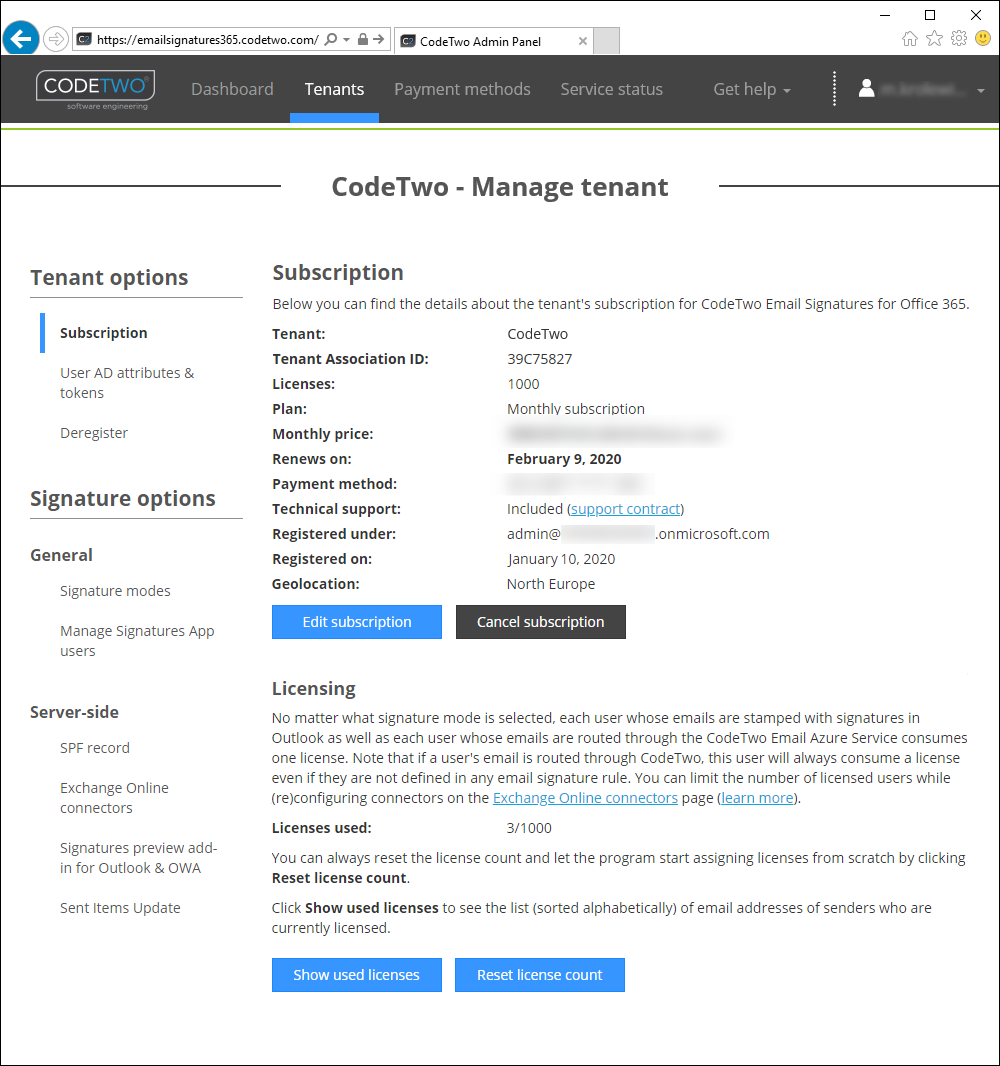Click the browser back arrow

click(20, 38)
